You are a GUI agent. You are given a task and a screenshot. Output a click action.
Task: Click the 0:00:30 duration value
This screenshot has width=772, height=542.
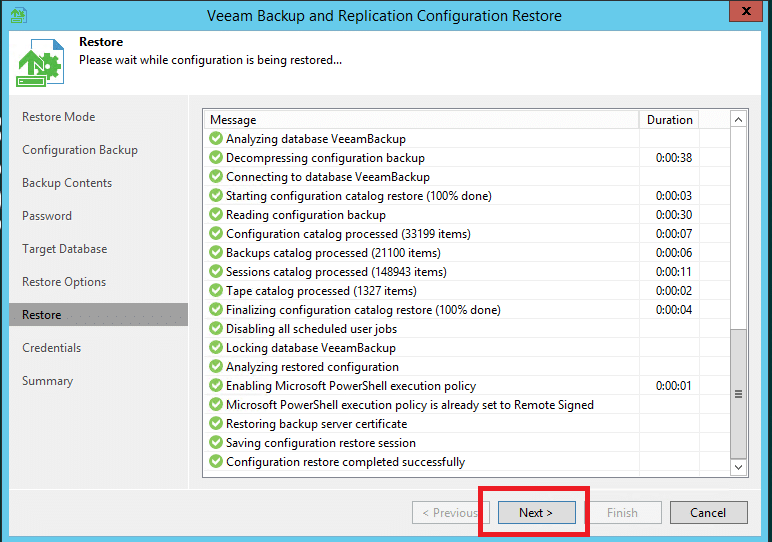point(674,215)
